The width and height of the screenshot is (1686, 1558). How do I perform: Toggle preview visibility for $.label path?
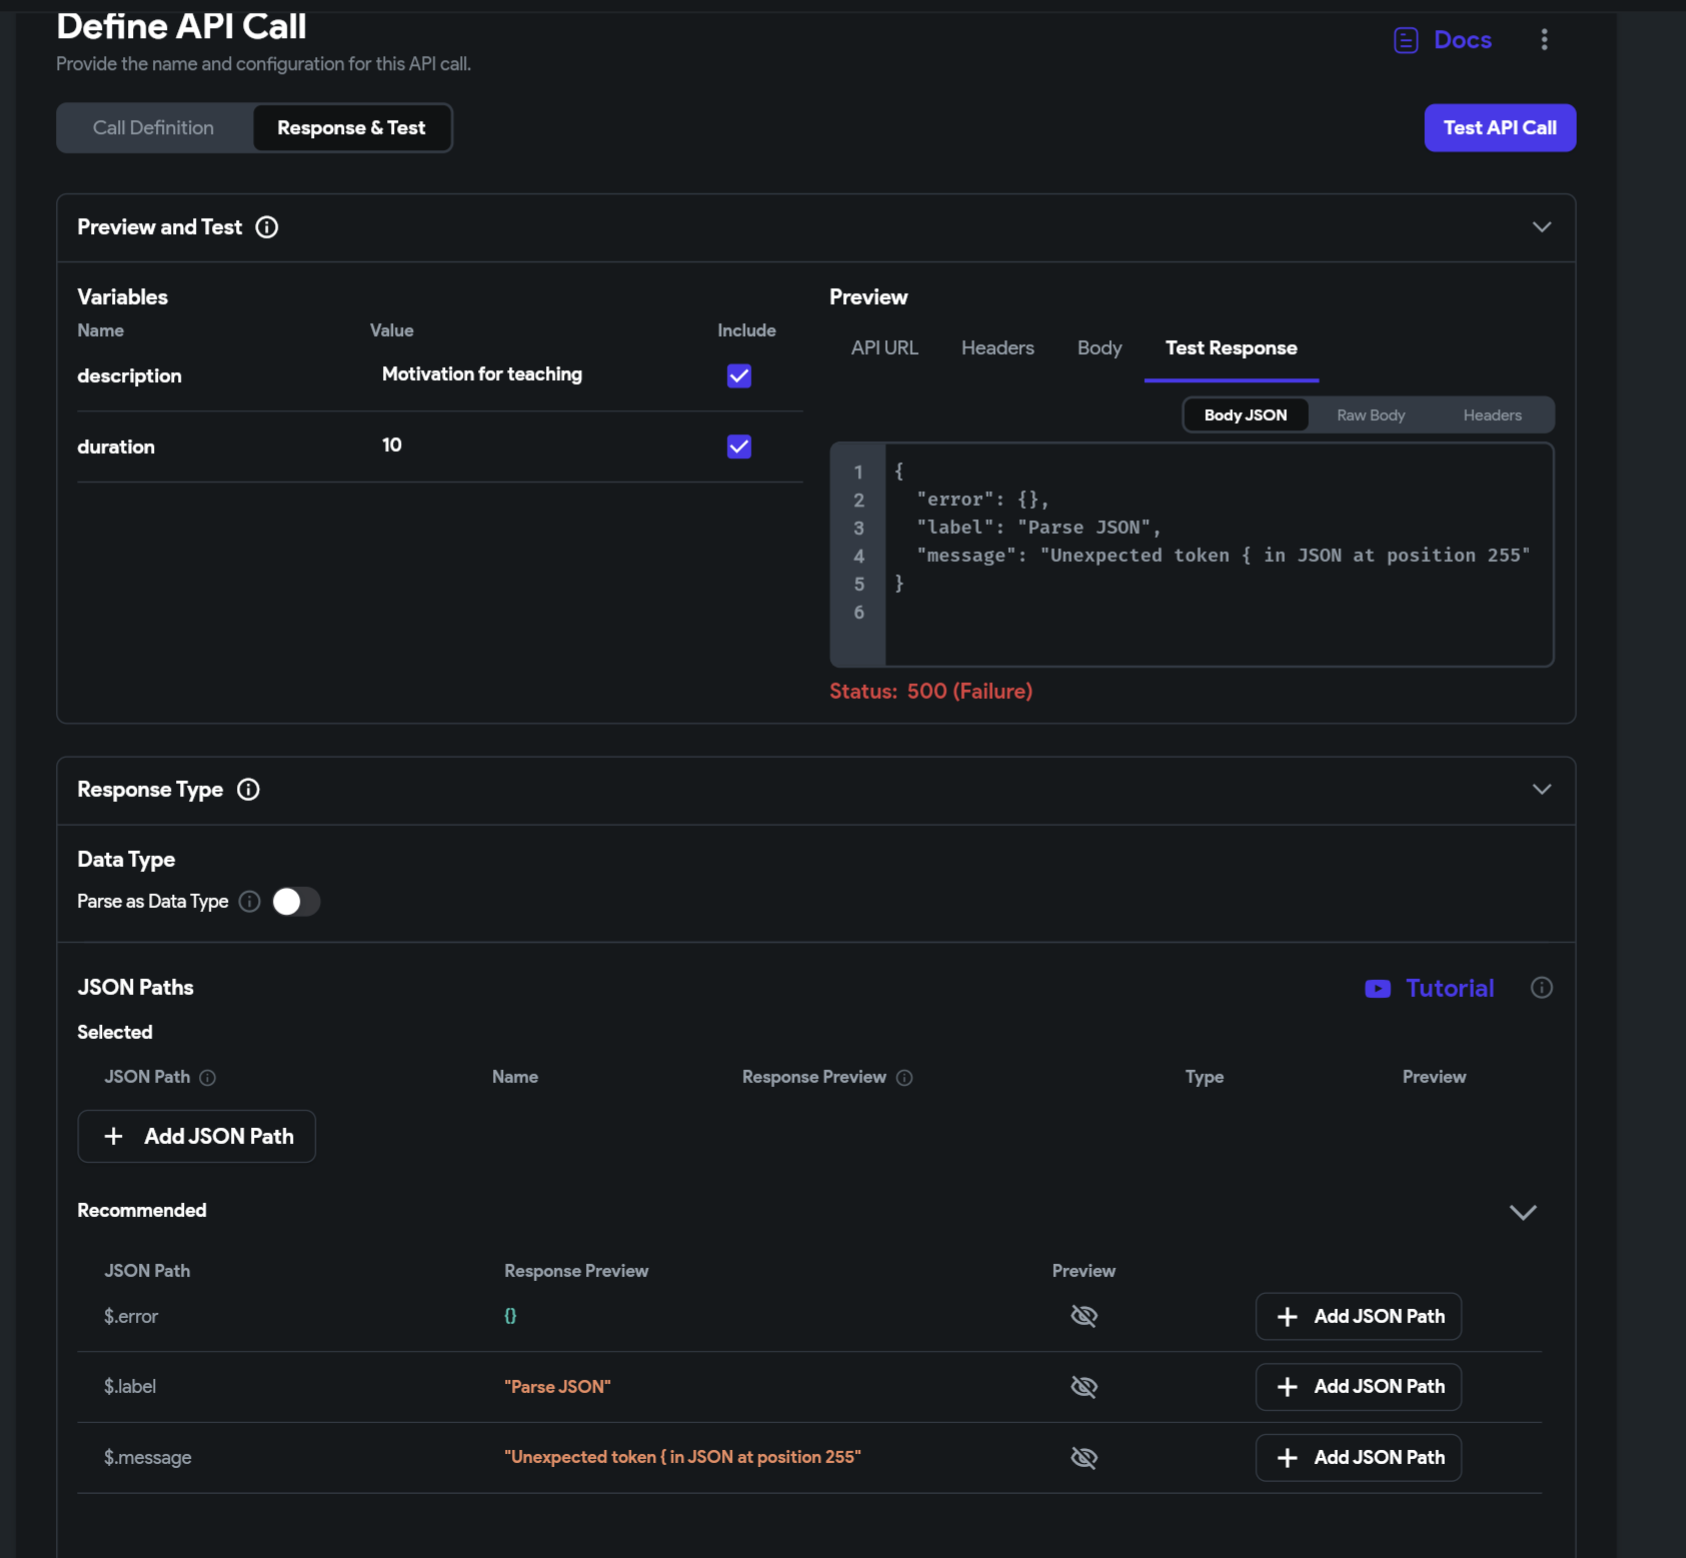pos(1084,1387)
